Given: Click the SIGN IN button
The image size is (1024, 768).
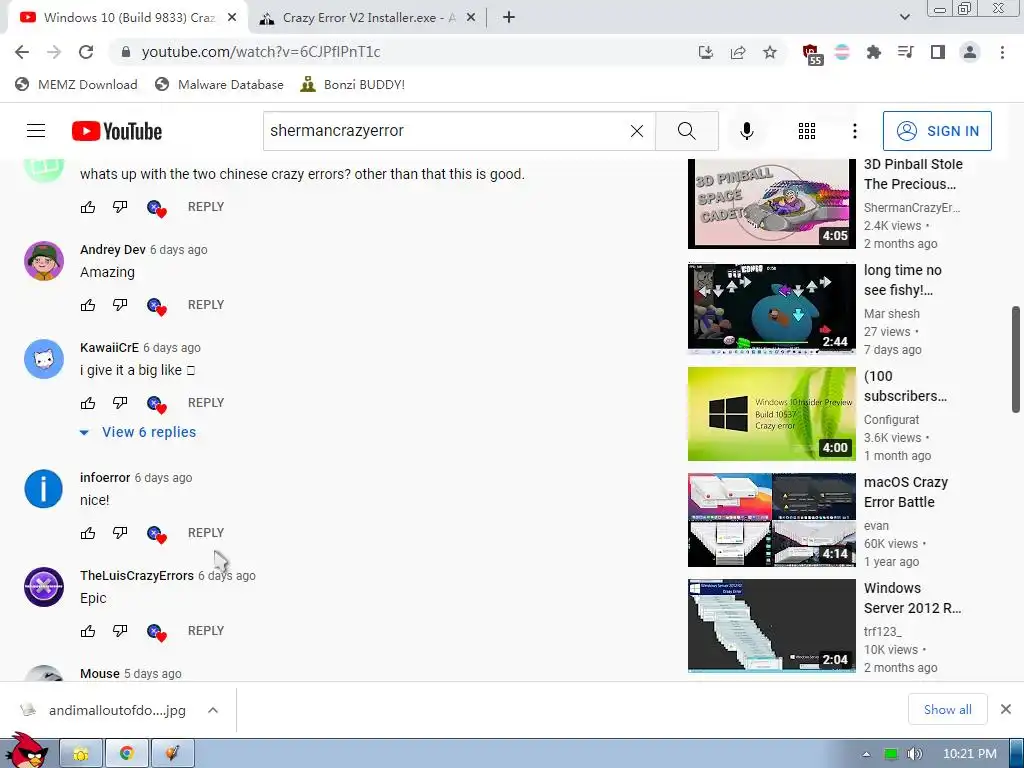Looking at the screenshot, I should click(936, 131).
